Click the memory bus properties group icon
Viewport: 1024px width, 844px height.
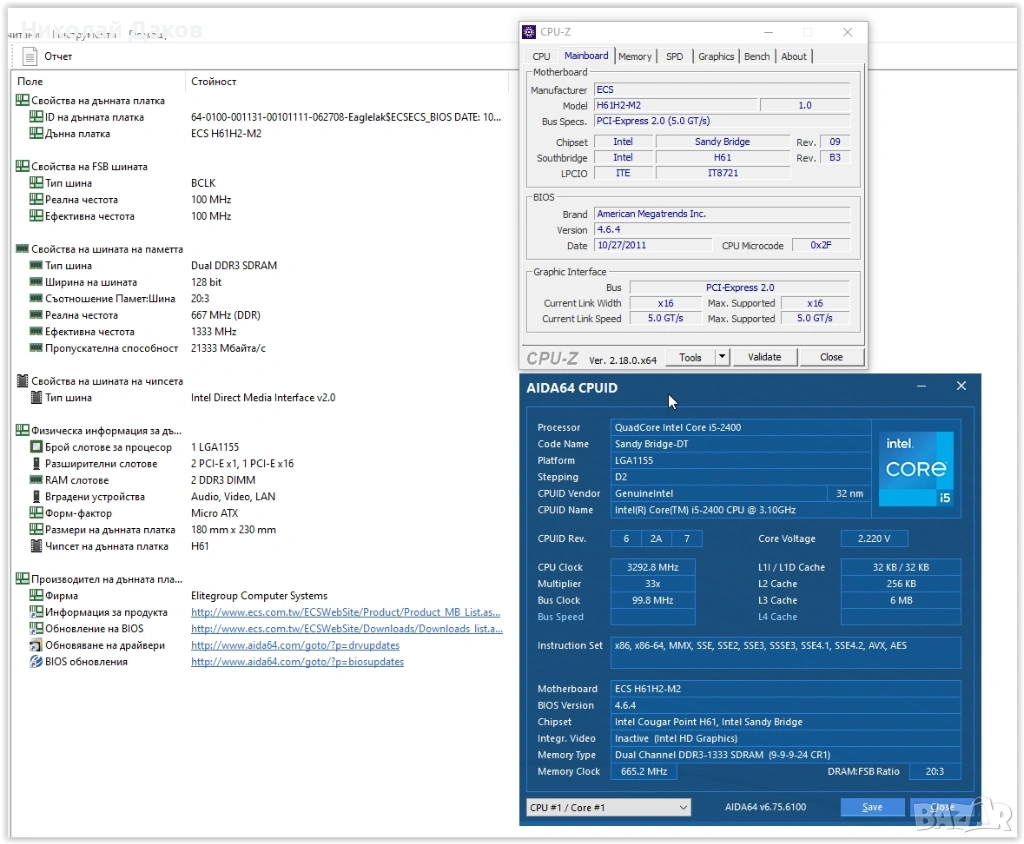(x=22, y=249)
